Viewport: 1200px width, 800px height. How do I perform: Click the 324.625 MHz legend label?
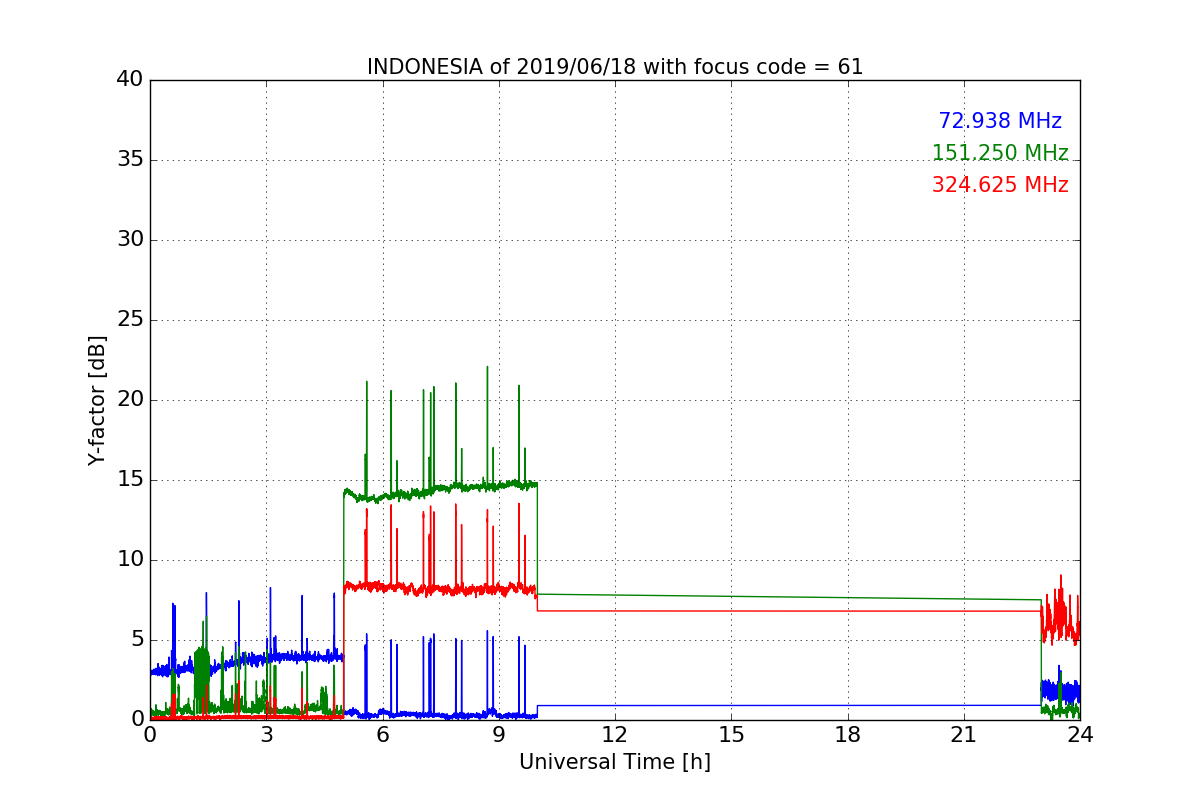pyautogui.click(x=1000, y=185)
